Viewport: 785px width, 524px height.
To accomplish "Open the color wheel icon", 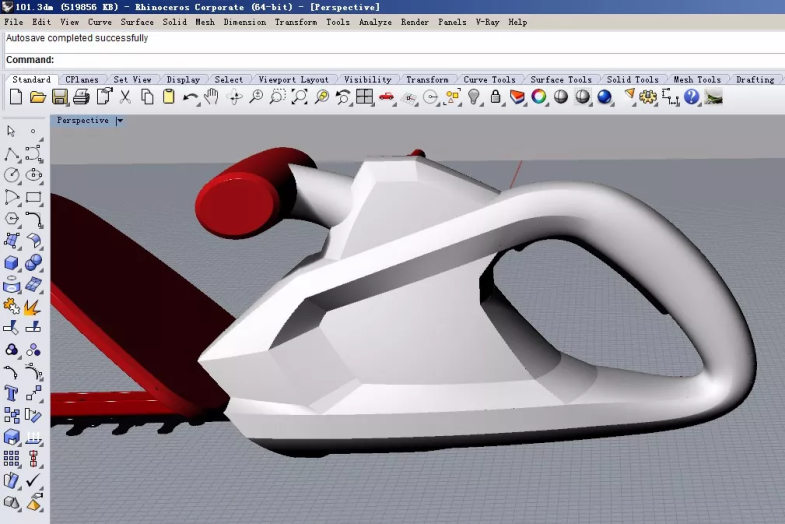I will [x=539, y=97].
